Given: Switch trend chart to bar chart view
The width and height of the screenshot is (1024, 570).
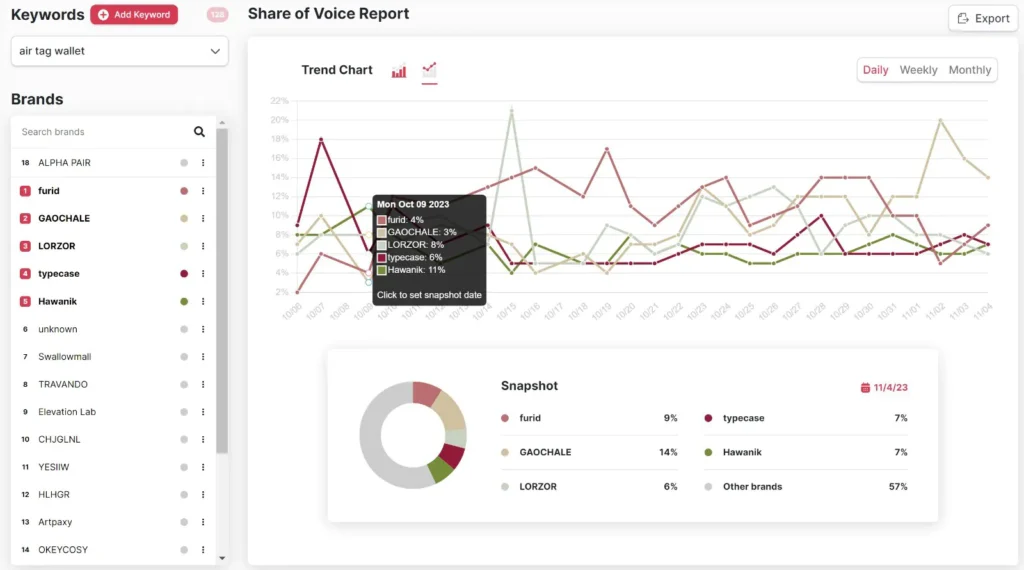Looking at the screenshot, I should (x=399, y=71).
